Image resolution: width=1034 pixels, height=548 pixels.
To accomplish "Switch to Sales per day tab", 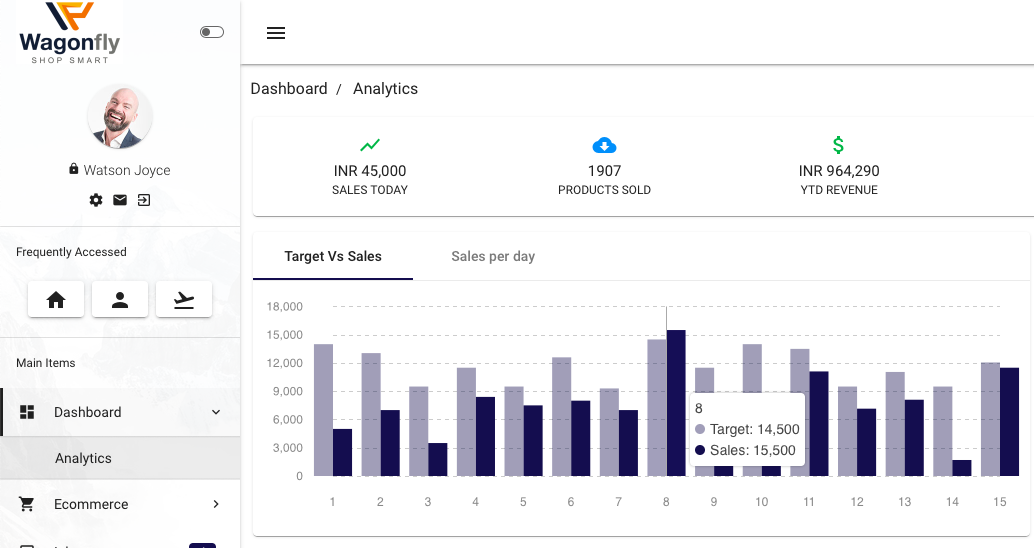I will point(493,257).
